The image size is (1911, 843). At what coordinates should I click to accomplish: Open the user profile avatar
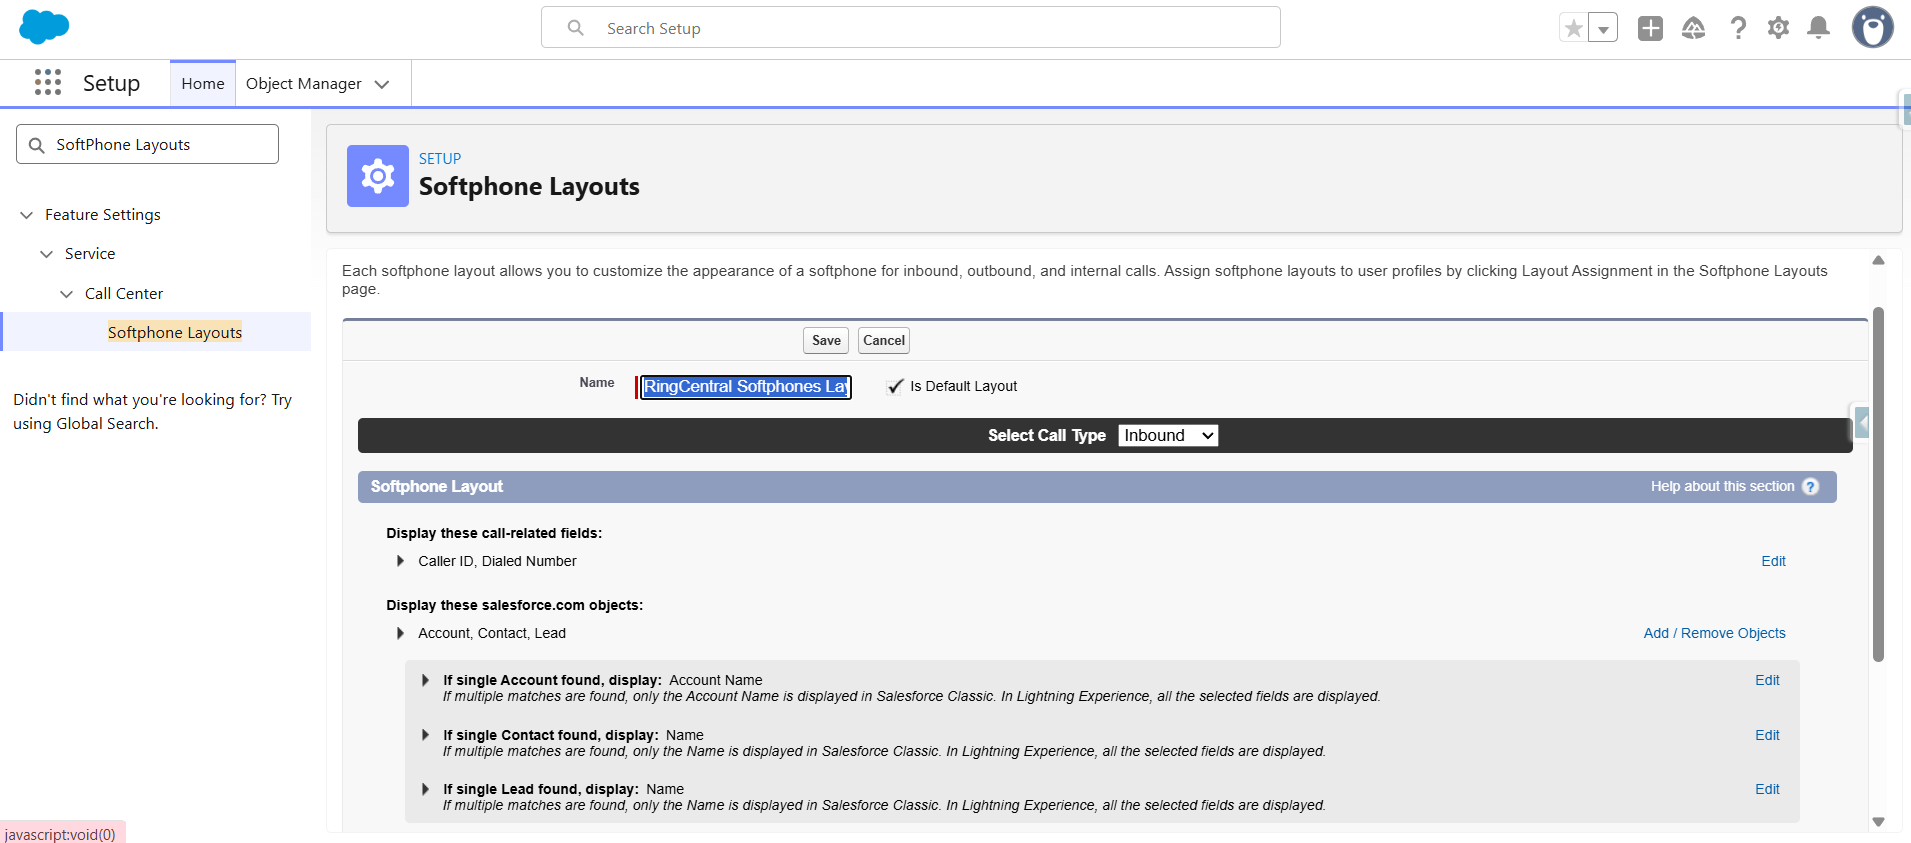[x=1872, y=28]
